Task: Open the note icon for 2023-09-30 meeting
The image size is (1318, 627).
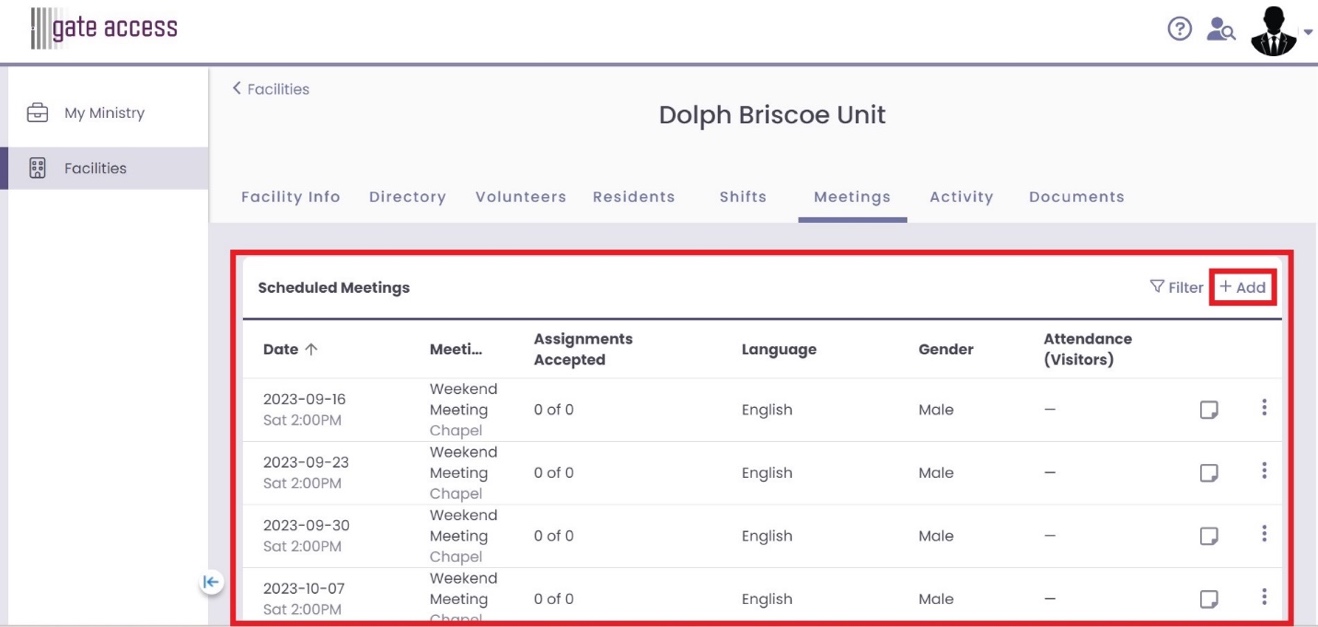Action: click(x=1209, y=536)
